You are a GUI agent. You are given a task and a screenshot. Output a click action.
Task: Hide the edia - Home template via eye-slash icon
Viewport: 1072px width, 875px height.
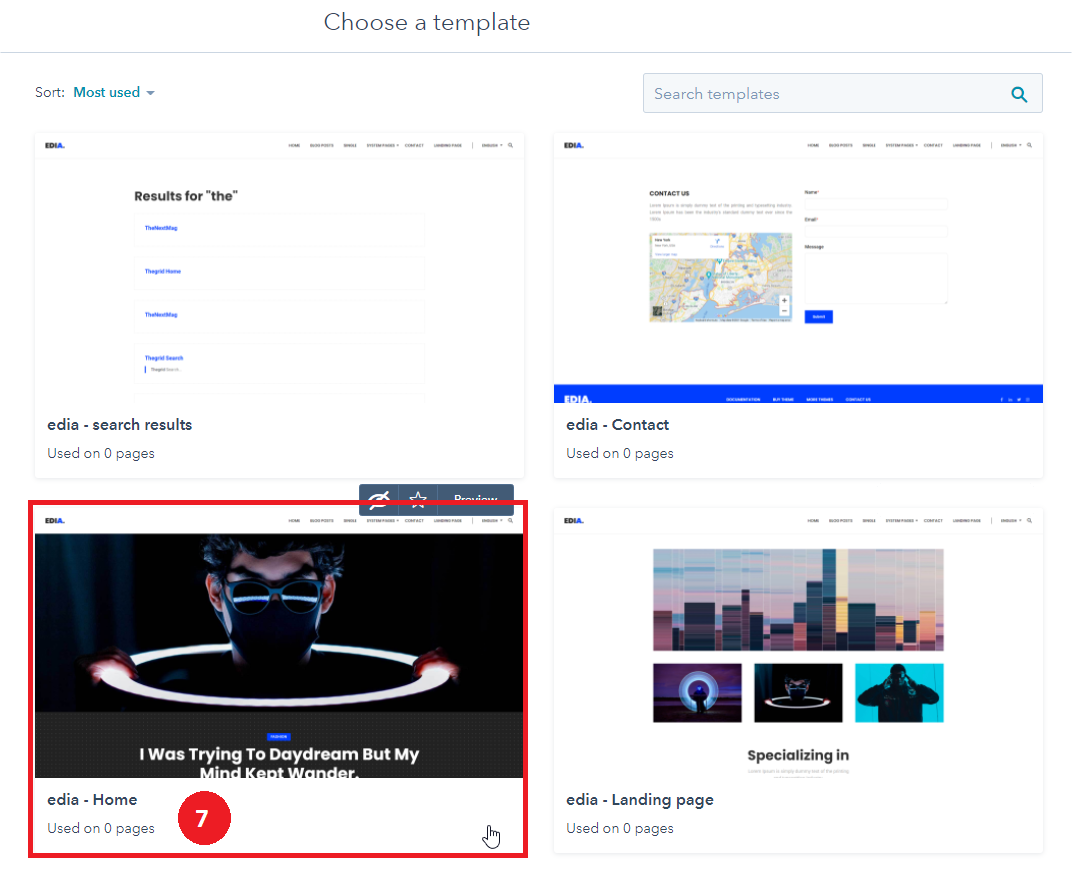click(379, 499)
